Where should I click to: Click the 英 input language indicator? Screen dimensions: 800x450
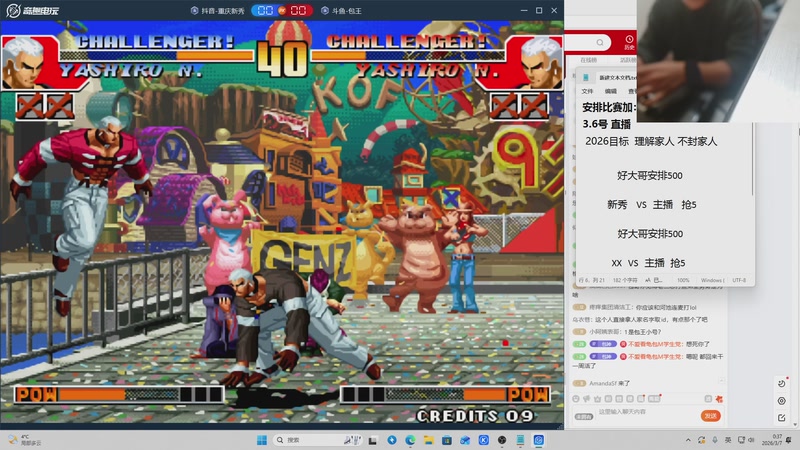click(x=728, y=440)
